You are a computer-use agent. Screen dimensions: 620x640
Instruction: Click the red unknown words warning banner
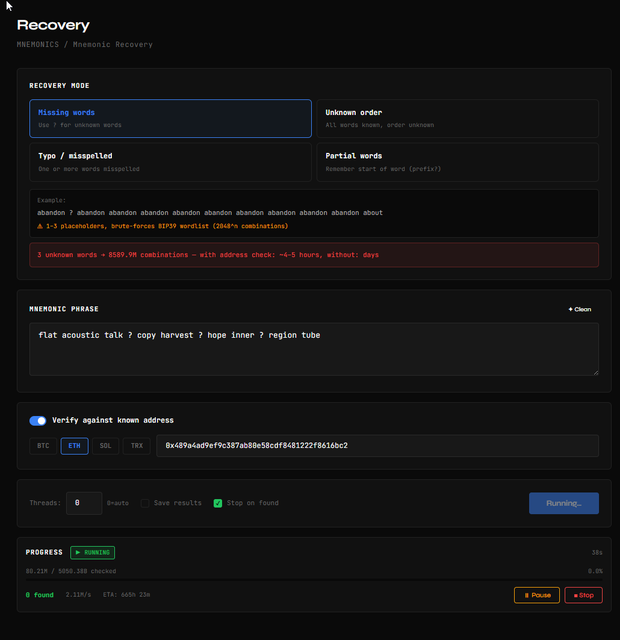point(314,255)
